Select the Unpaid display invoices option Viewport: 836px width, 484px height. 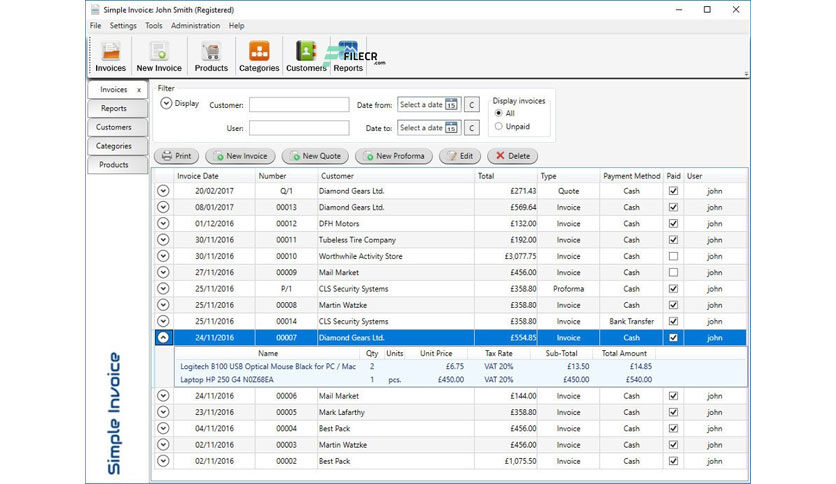499,126
